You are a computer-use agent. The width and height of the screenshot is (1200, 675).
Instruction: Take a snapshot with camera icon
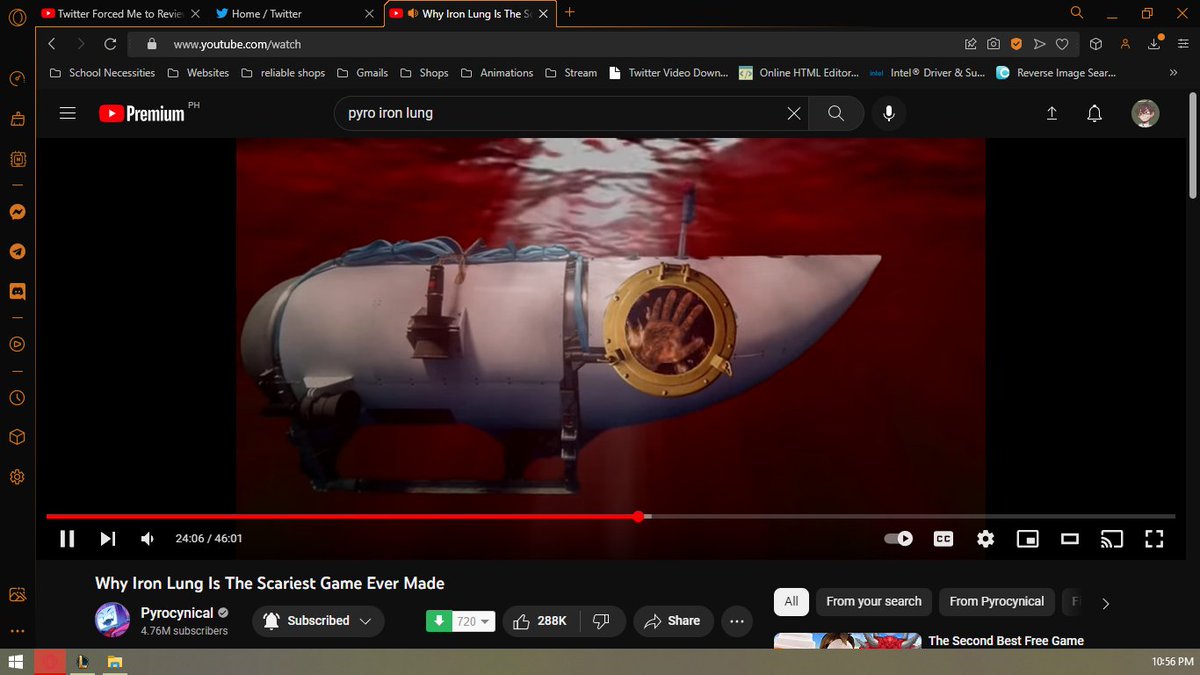pyautogui.click(x=993, y=44)
